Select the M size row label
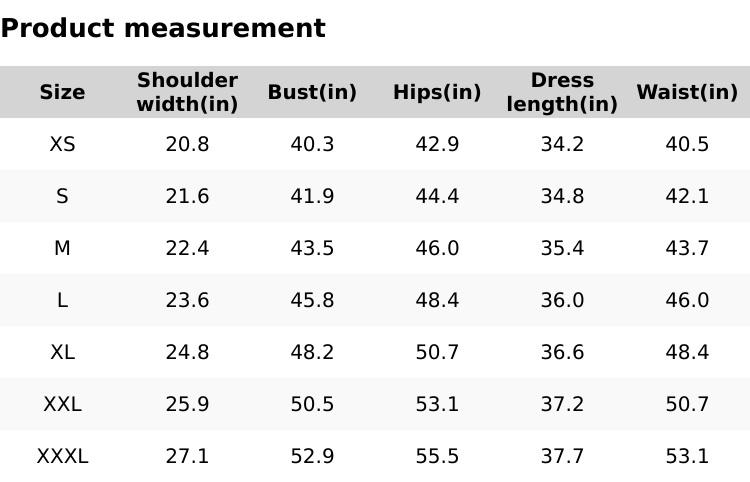750x482 pixels. [62, 248]
